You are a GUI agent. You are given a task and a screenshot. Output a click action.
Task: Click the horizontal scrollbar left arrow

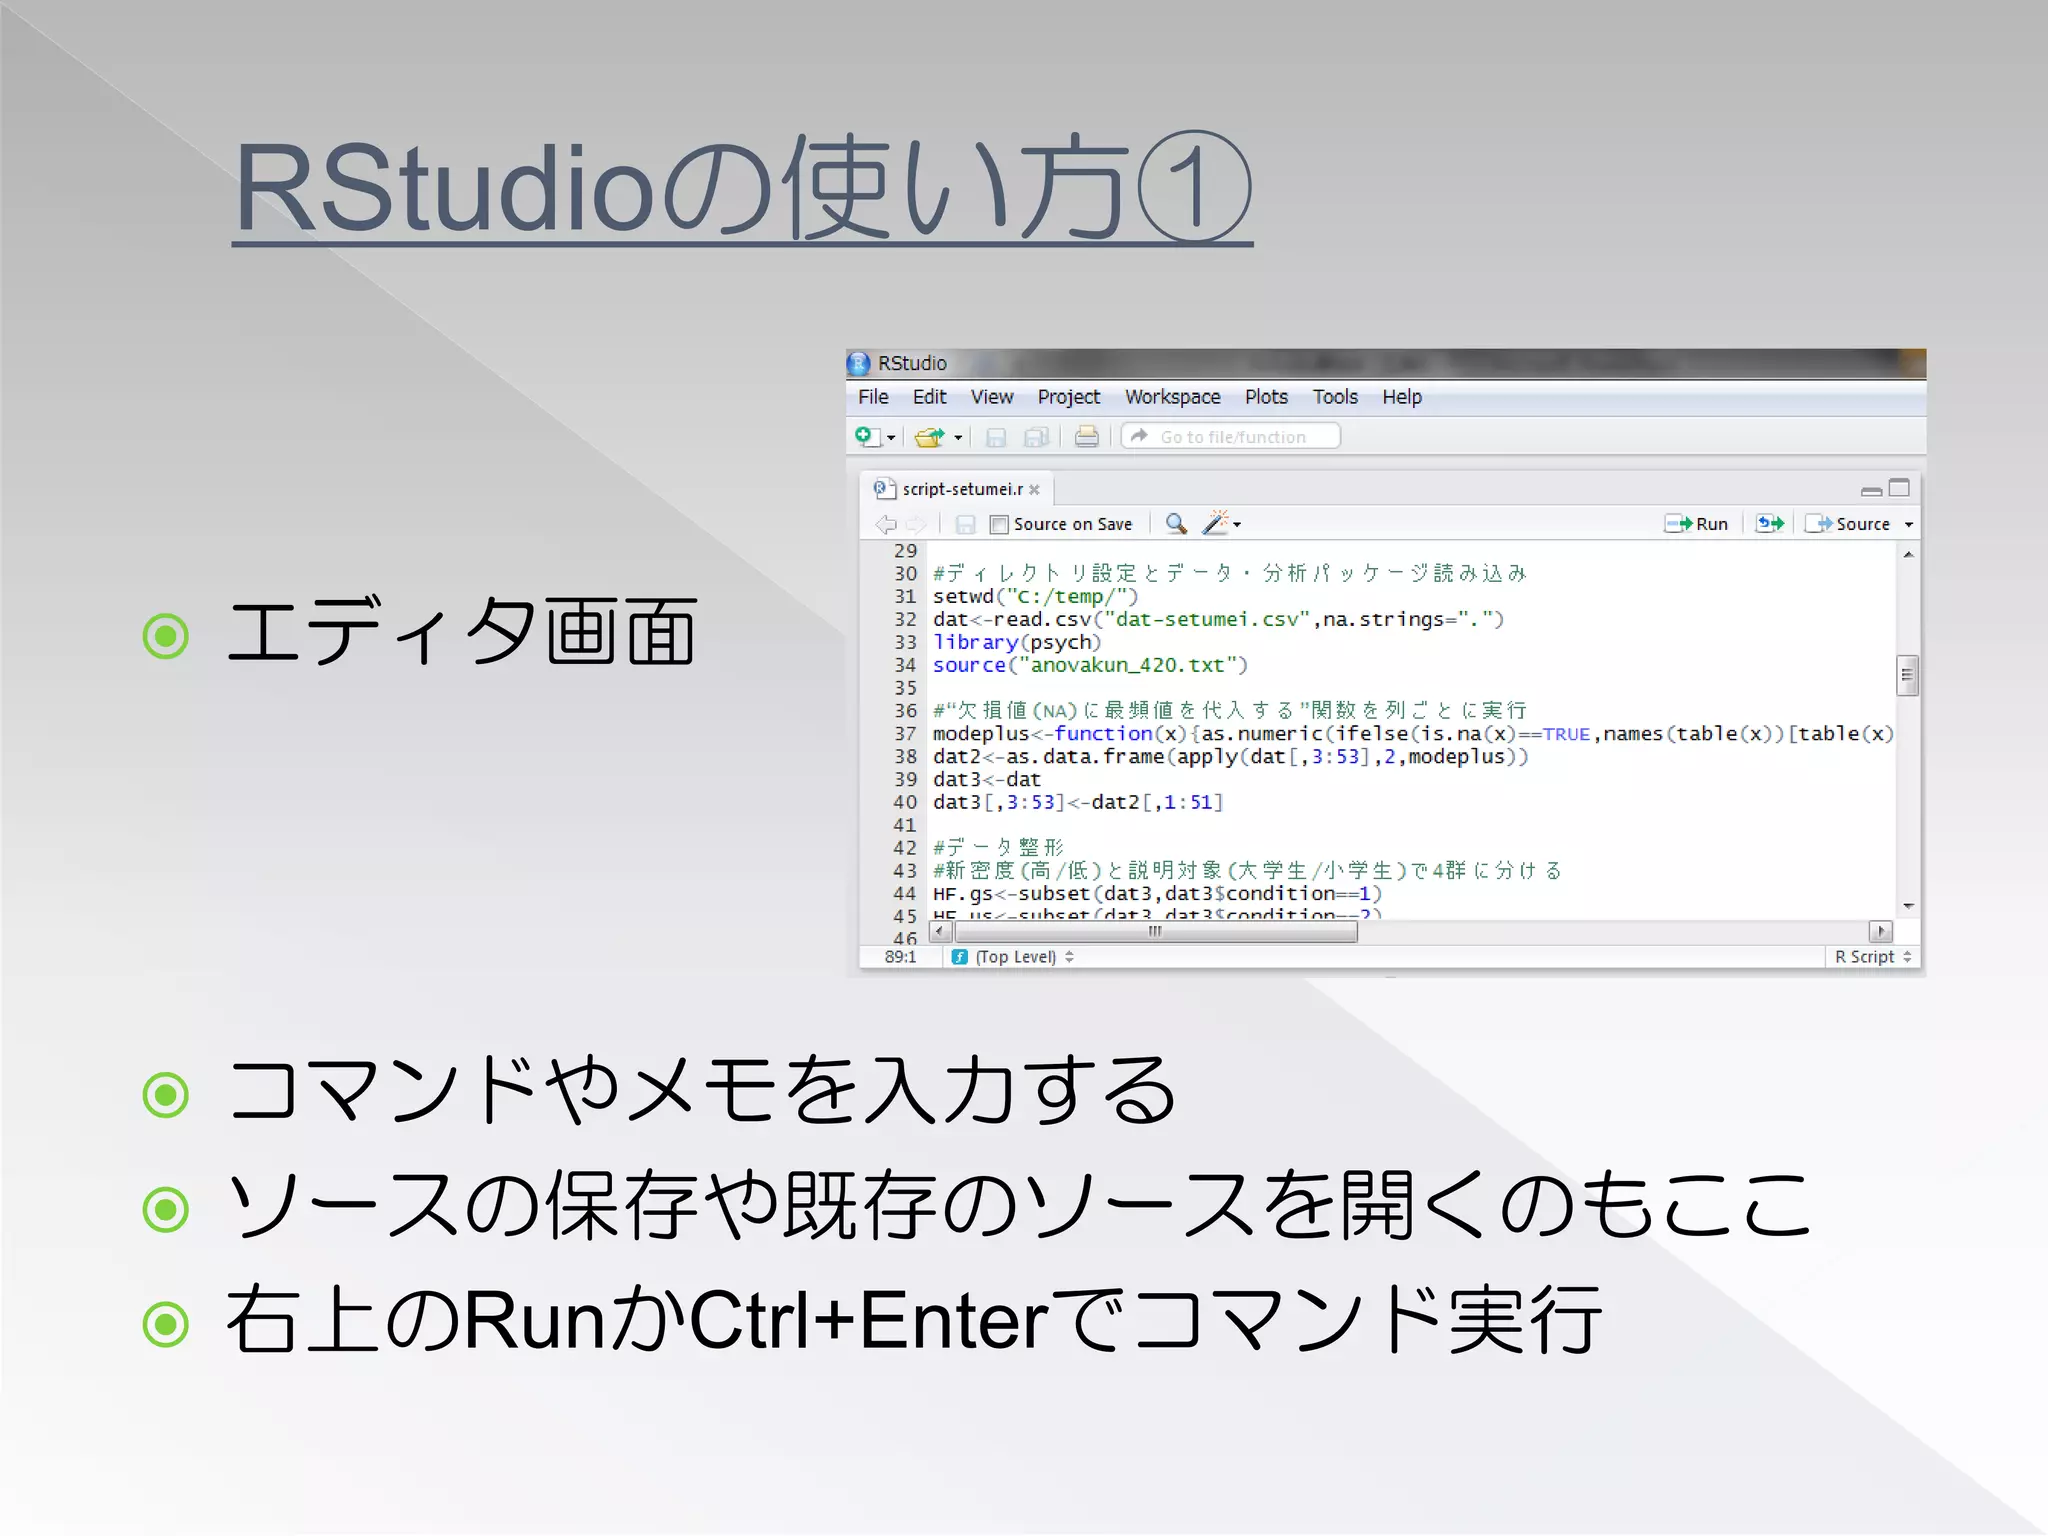point(940,932)
